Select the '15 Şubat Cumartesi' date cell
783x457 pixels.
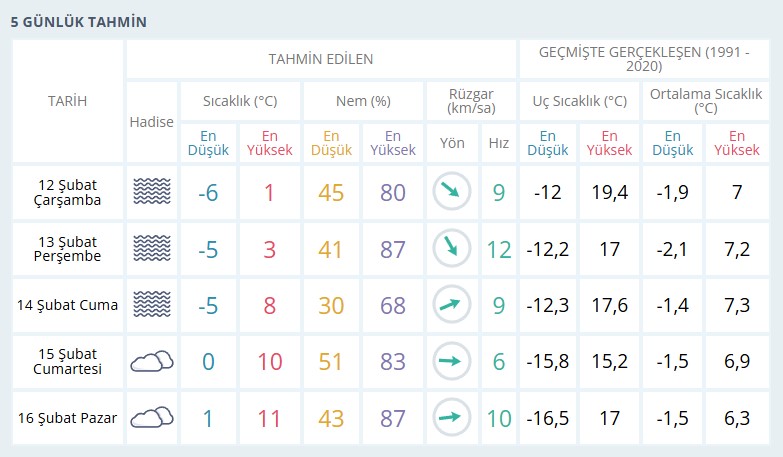[x=67, y=362]
